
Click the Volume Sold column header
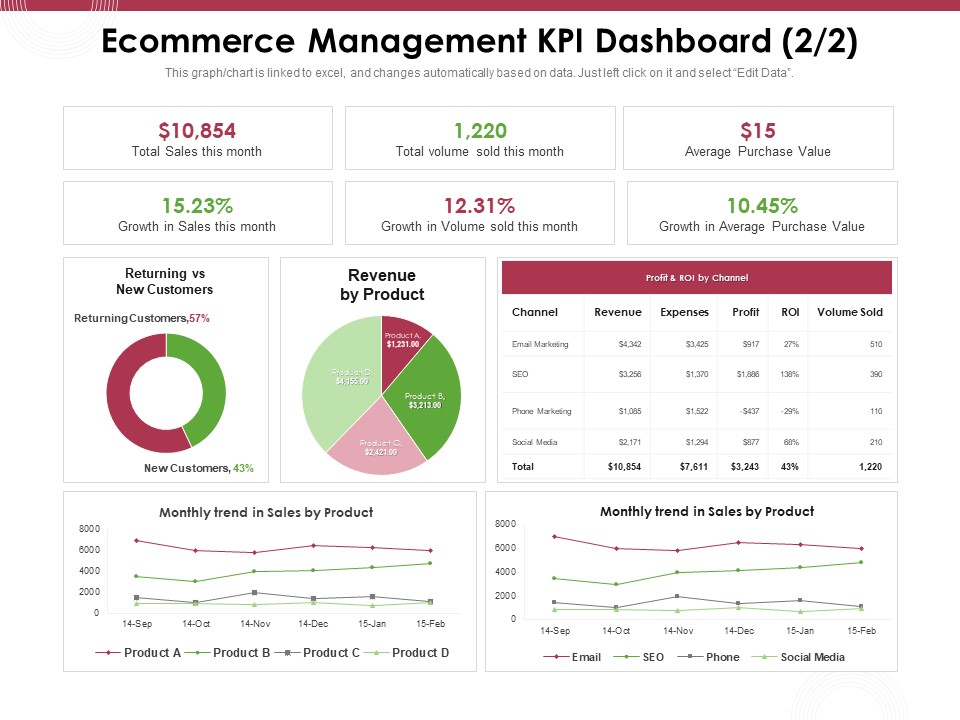click(850, 312)
